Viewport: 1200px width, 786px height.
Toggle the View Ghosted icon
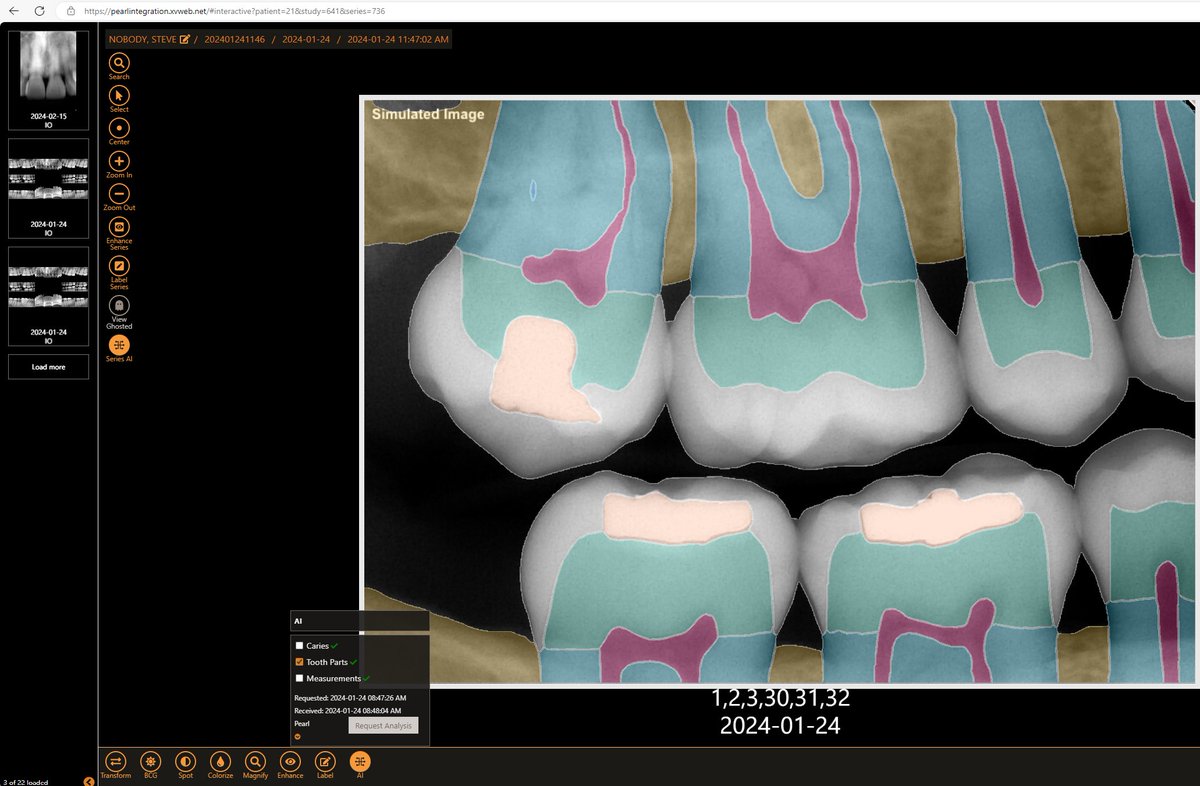pos(119,305)
